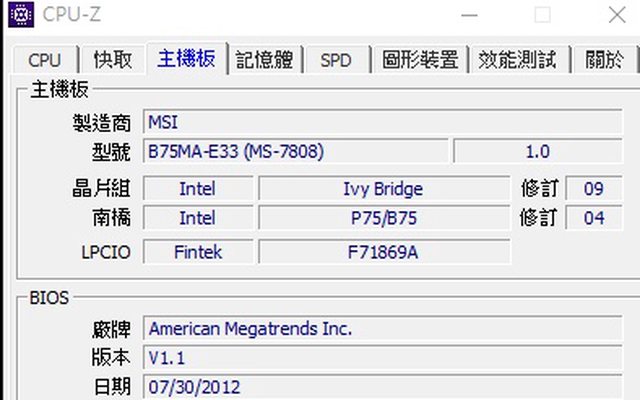Close the CPU-Z window
Viewport: 640px width, 400px height.
pos(614,15)
